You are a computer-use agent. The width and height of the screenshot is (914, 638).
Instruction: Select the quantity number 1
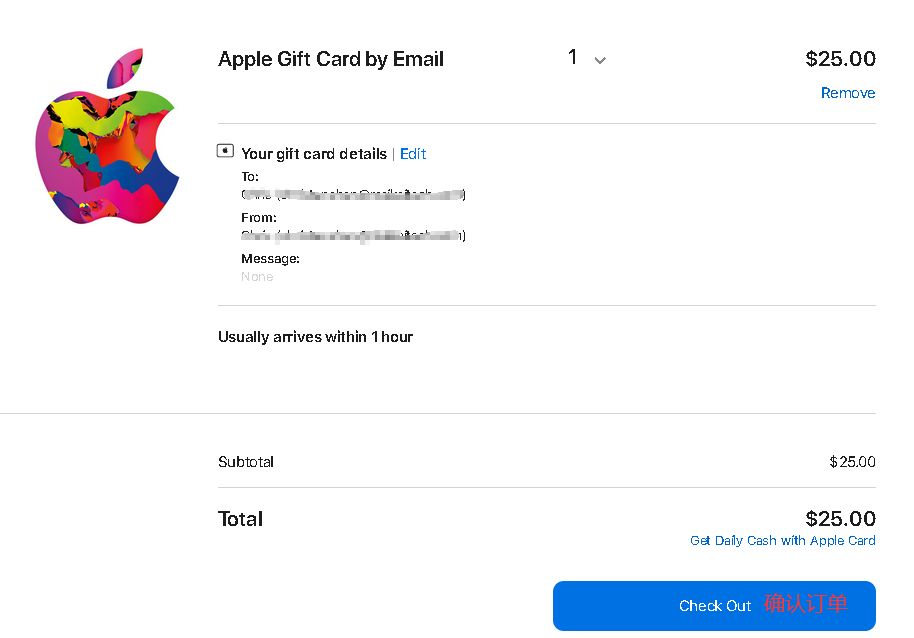coord(573,58)
